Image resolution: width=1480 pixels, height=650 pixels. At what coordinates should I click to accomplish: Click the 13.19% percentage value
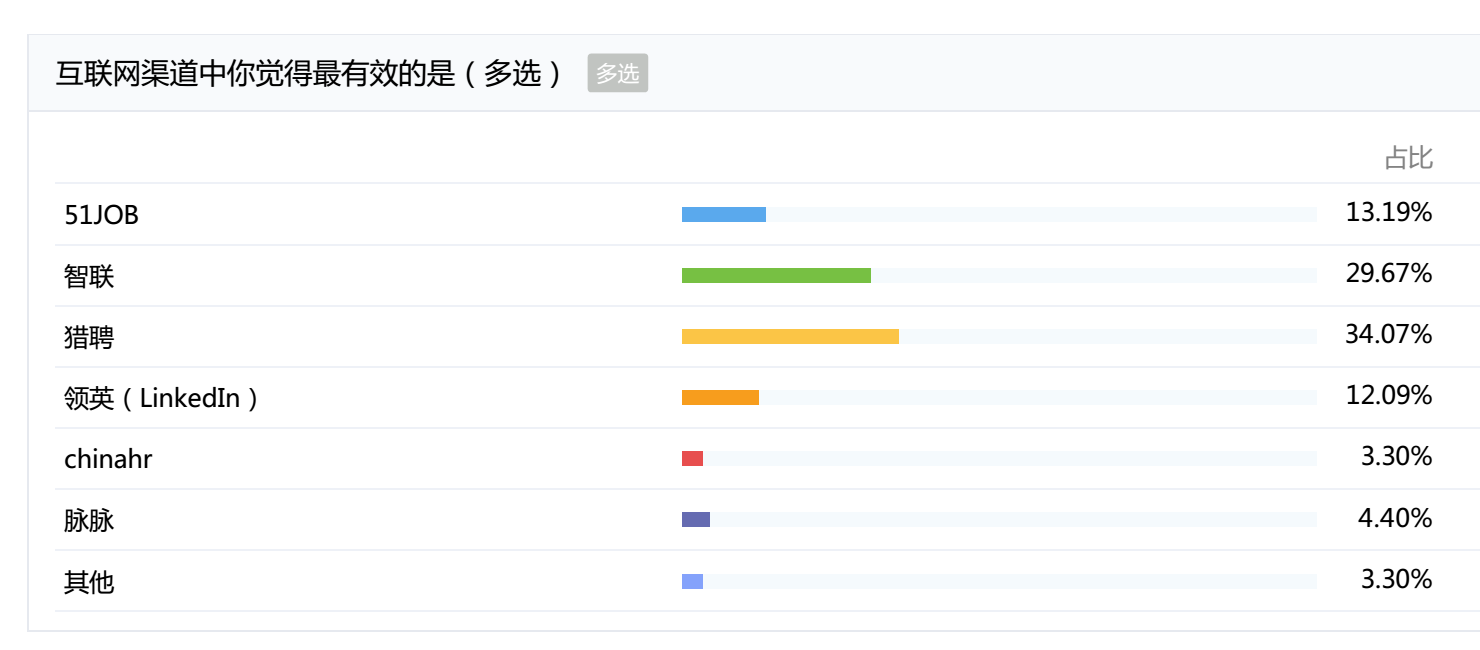pos(1389,212)
